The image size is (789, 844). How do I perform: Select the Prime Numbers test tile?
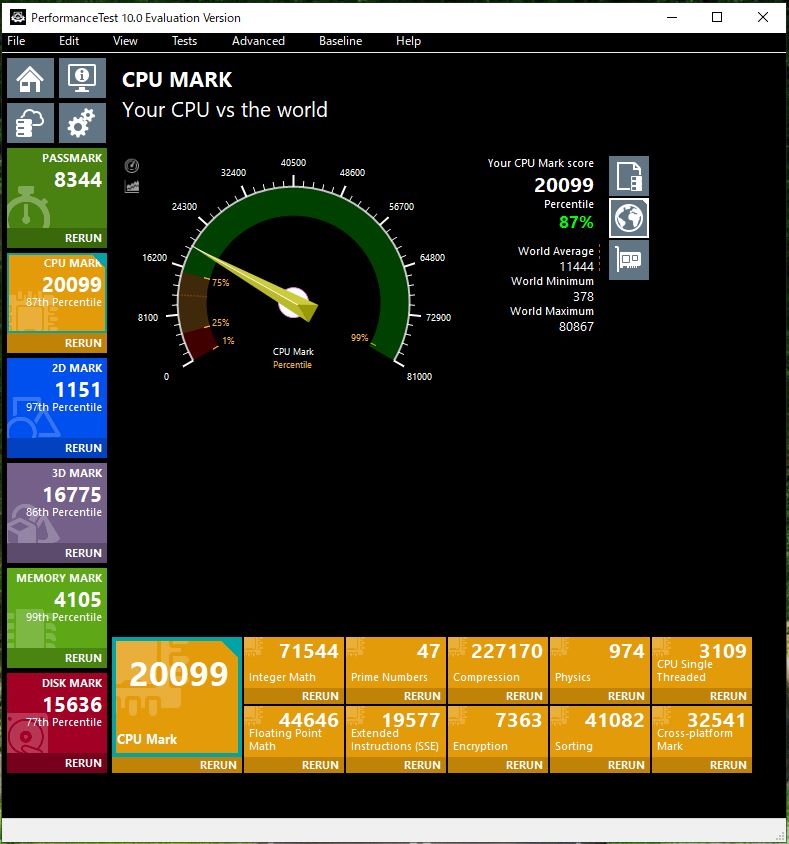click(396, 663)
